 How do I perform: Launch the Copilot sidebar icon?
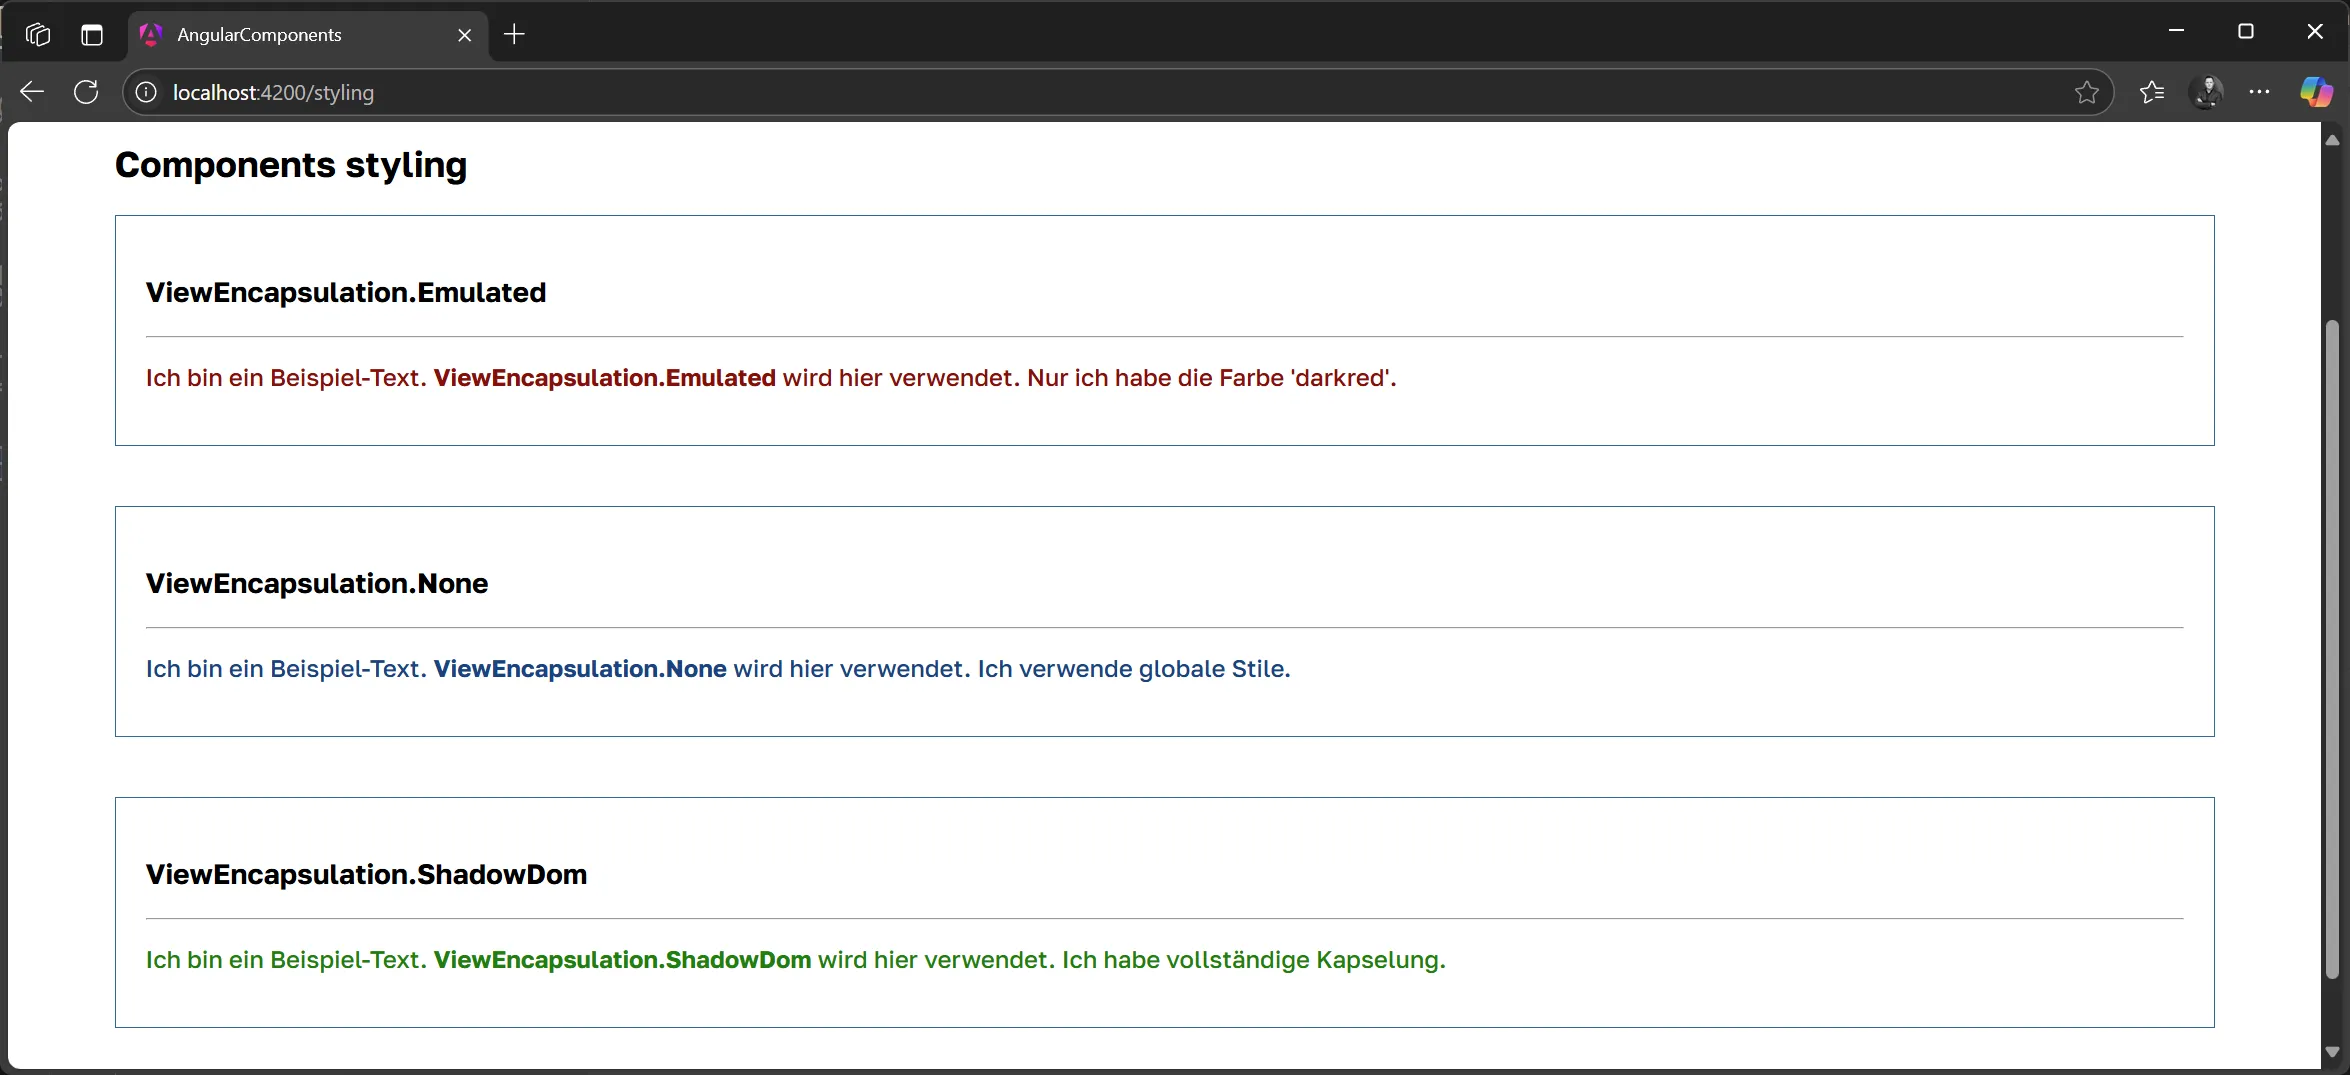click(x=2316, y=92)
